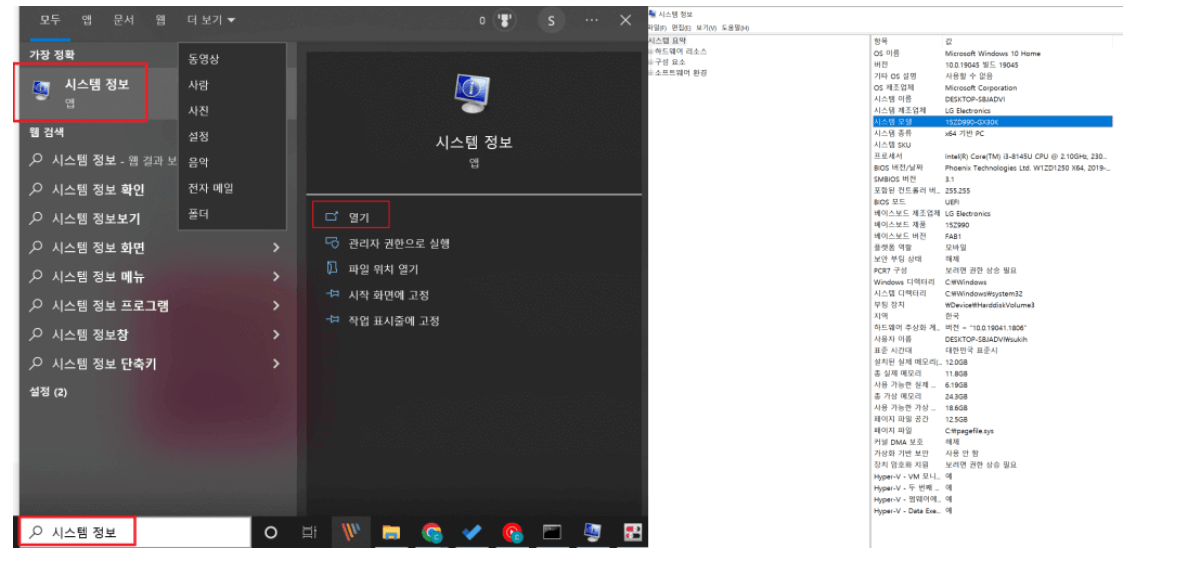
Task: Select the 페이지 파일 공간 row
Action: point(992,418)
